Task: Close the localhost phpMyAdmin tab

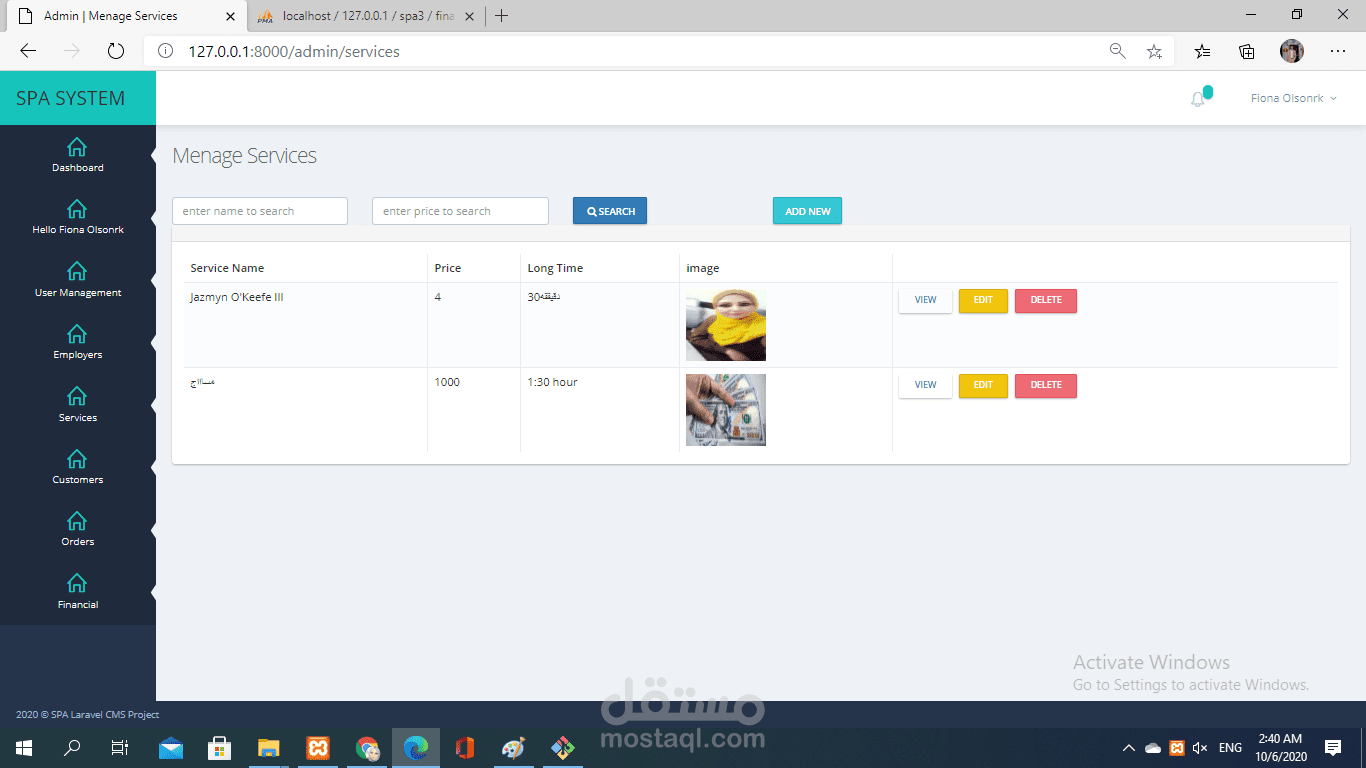Action: [x=470, y=16]
